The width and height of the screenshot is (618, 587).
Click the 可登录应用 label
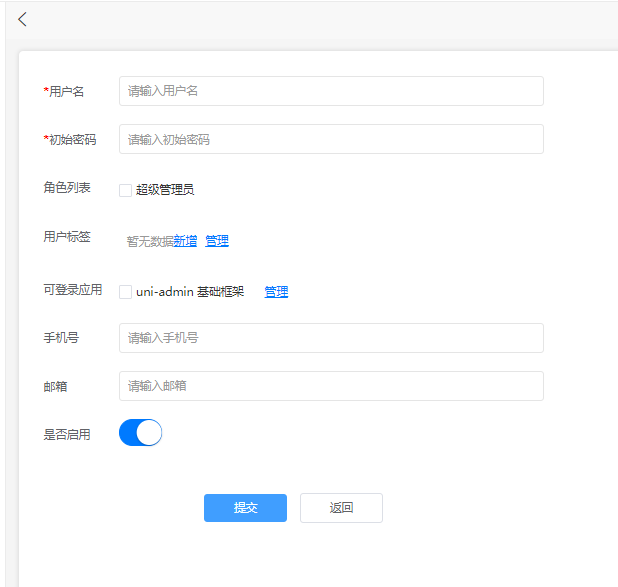point(73,290)
